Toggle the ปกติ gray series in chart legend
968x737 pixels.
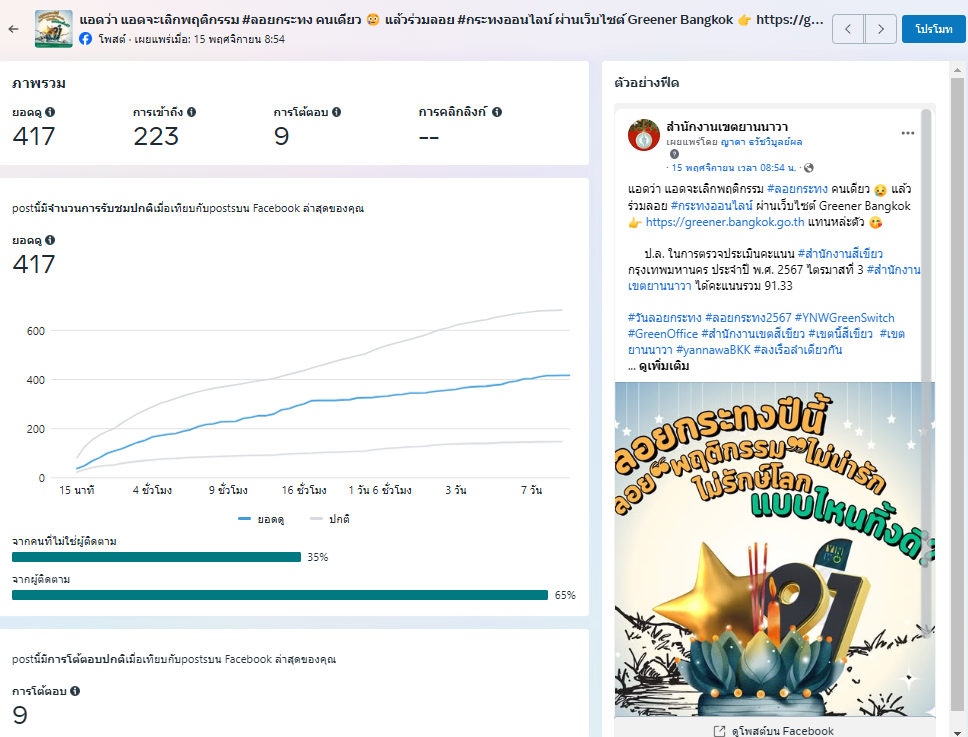point(330,519)
